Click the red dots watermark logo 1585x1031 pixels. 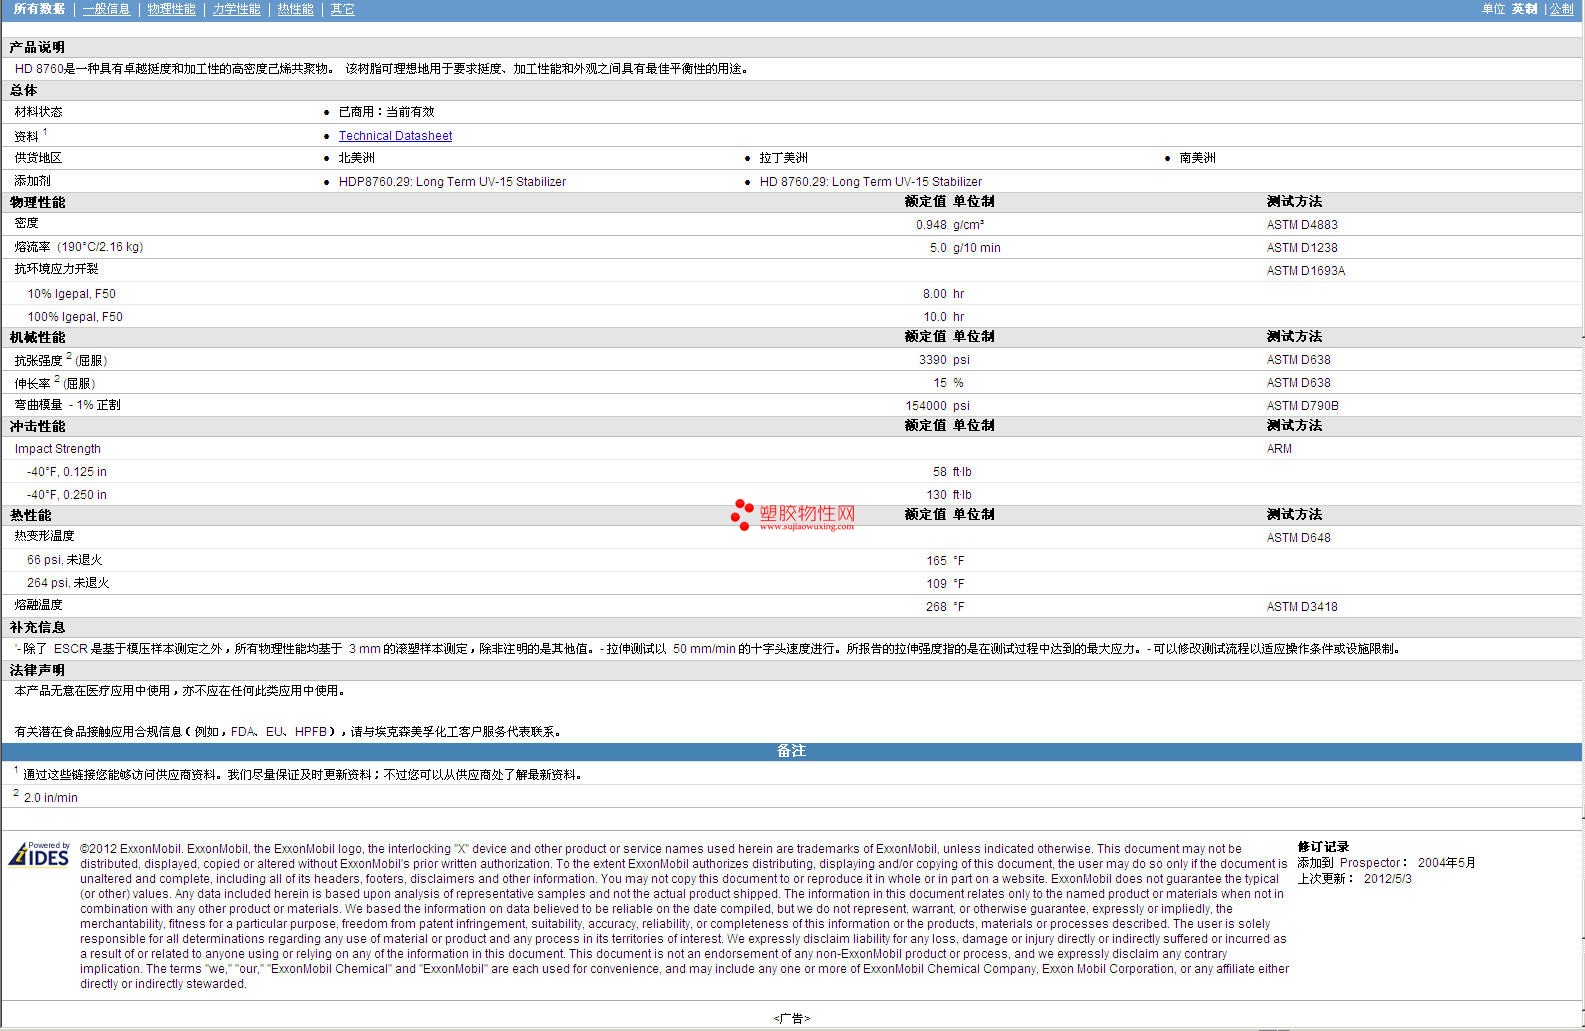click(x=741, y=514)
